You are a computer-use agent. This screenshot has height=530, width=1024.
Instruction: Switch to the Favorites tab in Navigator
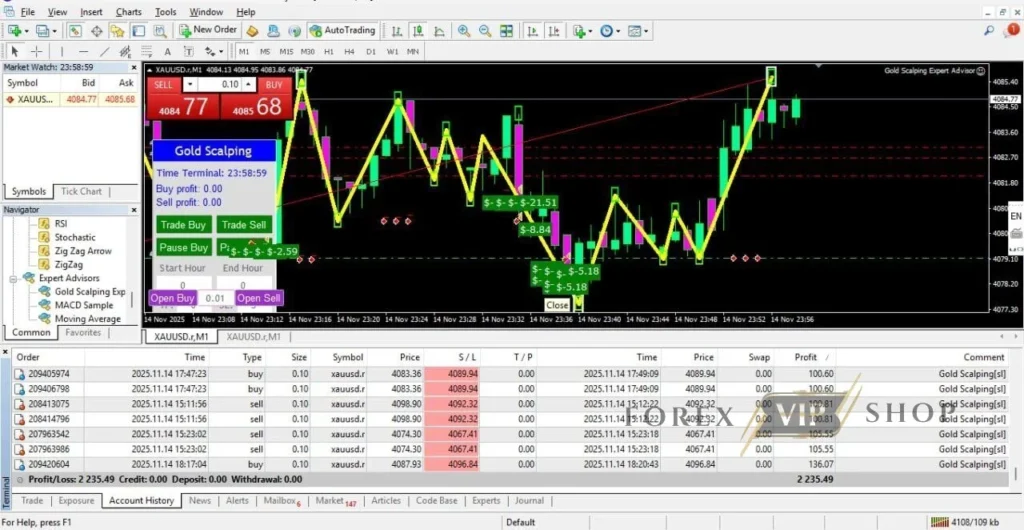coord(84,332)
